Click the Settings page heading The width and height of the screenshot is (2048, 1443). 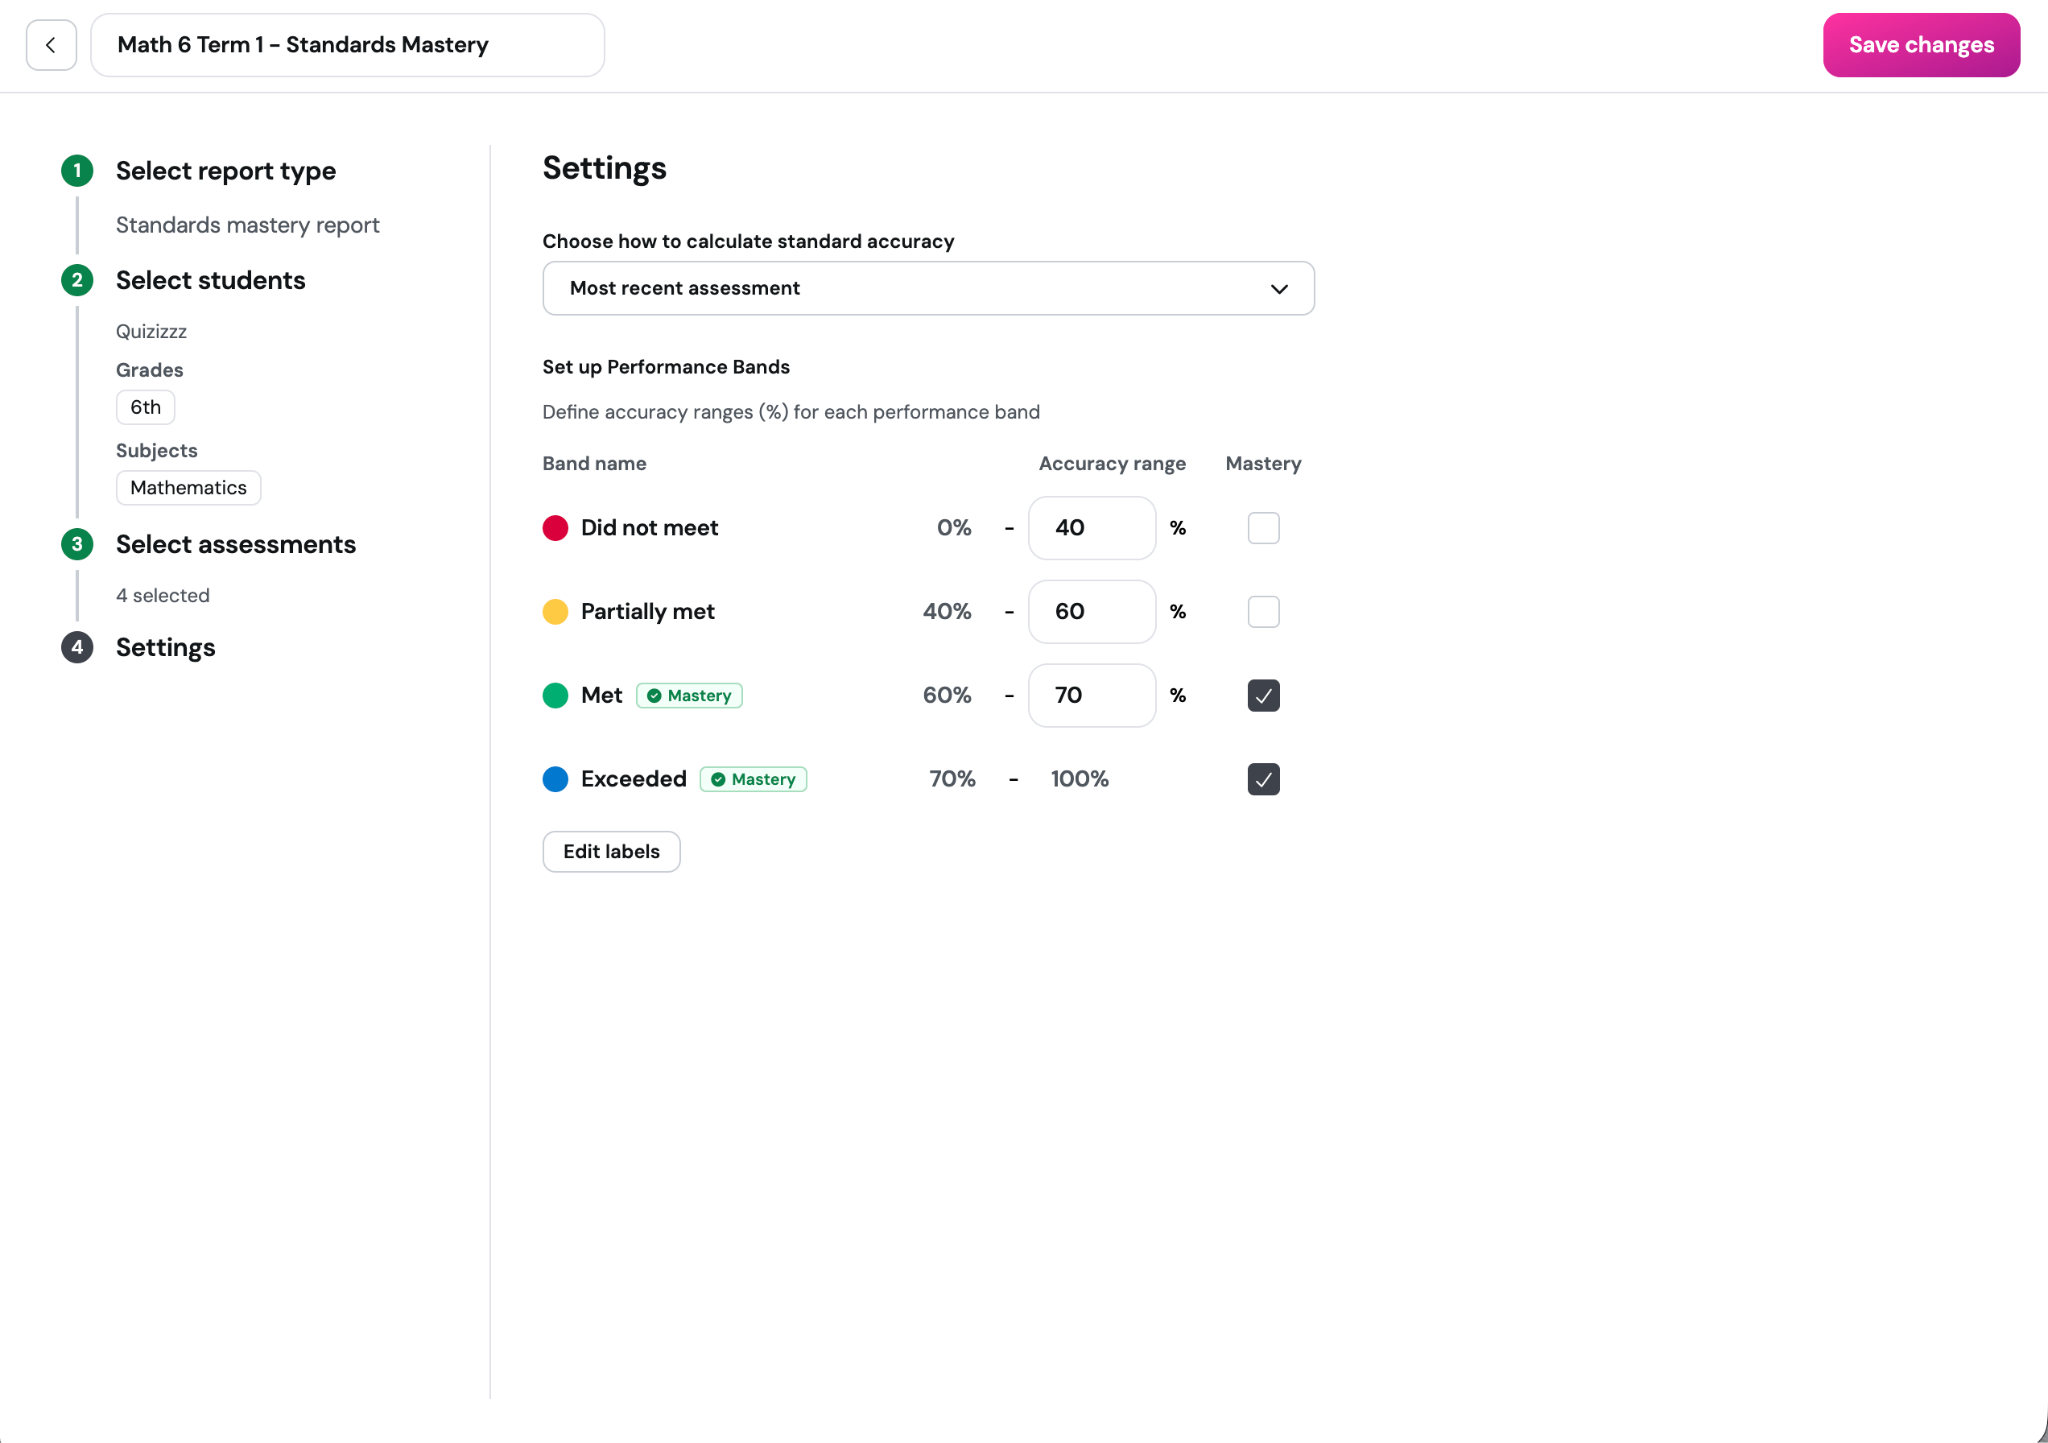point(604,168)
